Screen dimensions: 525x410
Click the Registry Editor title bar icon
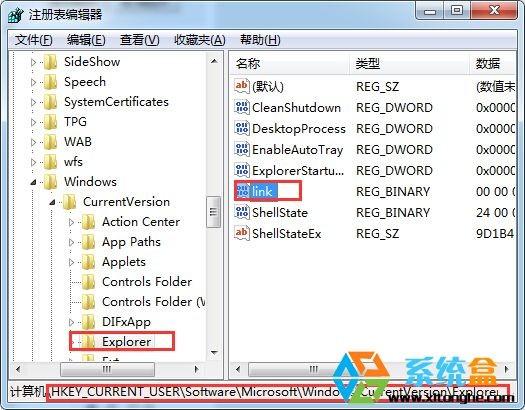click(15, 15)
